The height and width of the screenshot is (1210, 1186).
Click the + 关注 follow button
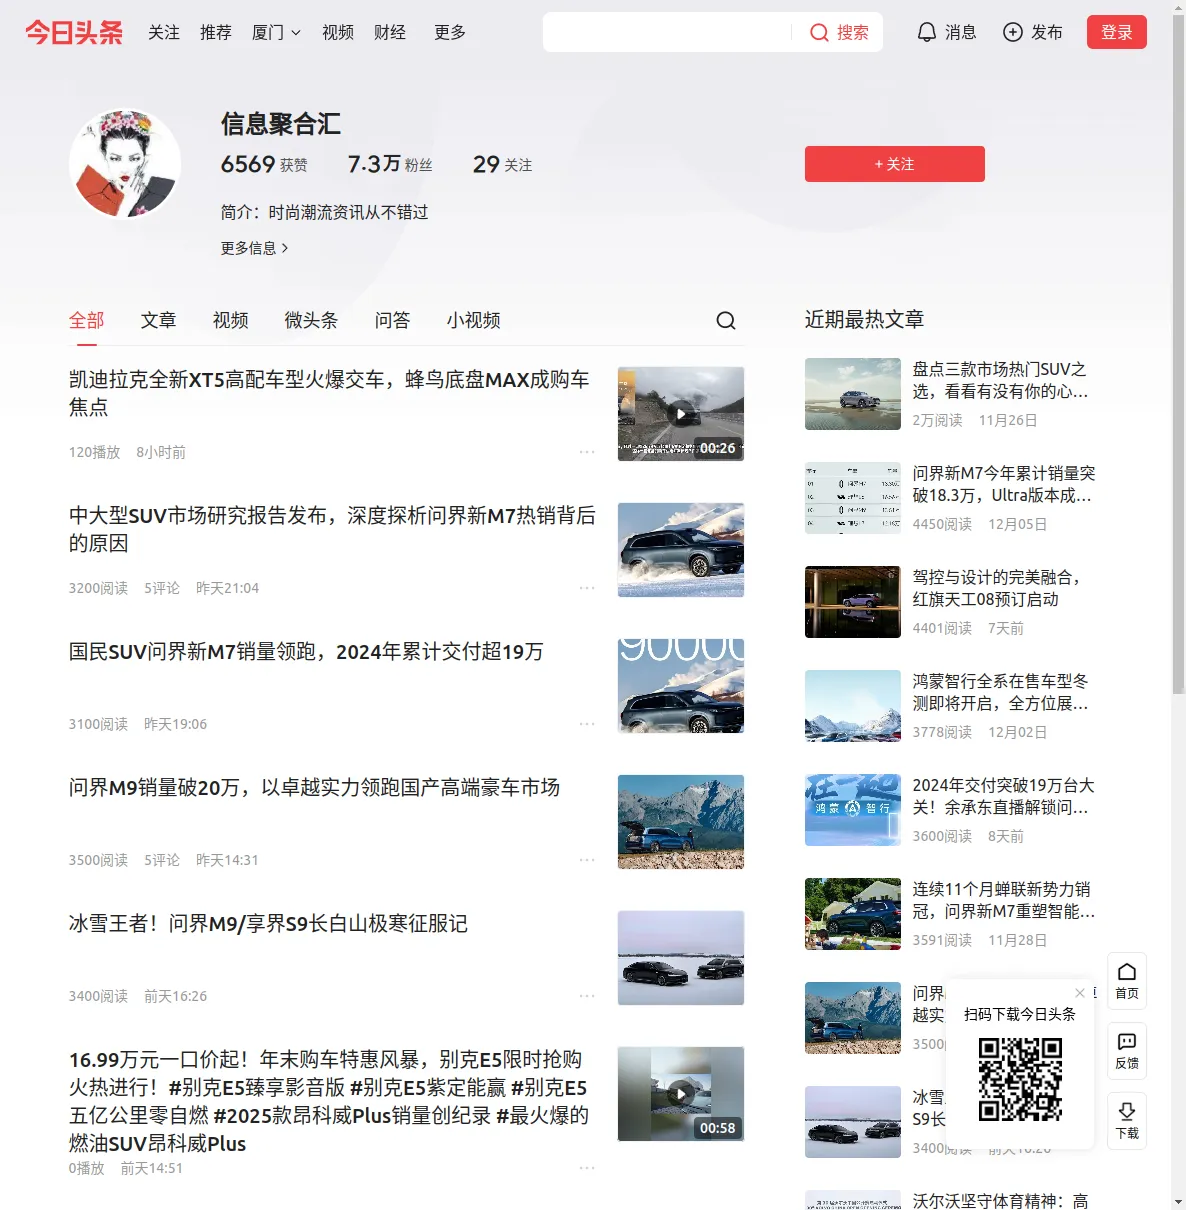pyautogui.click(x=895, y=164)
